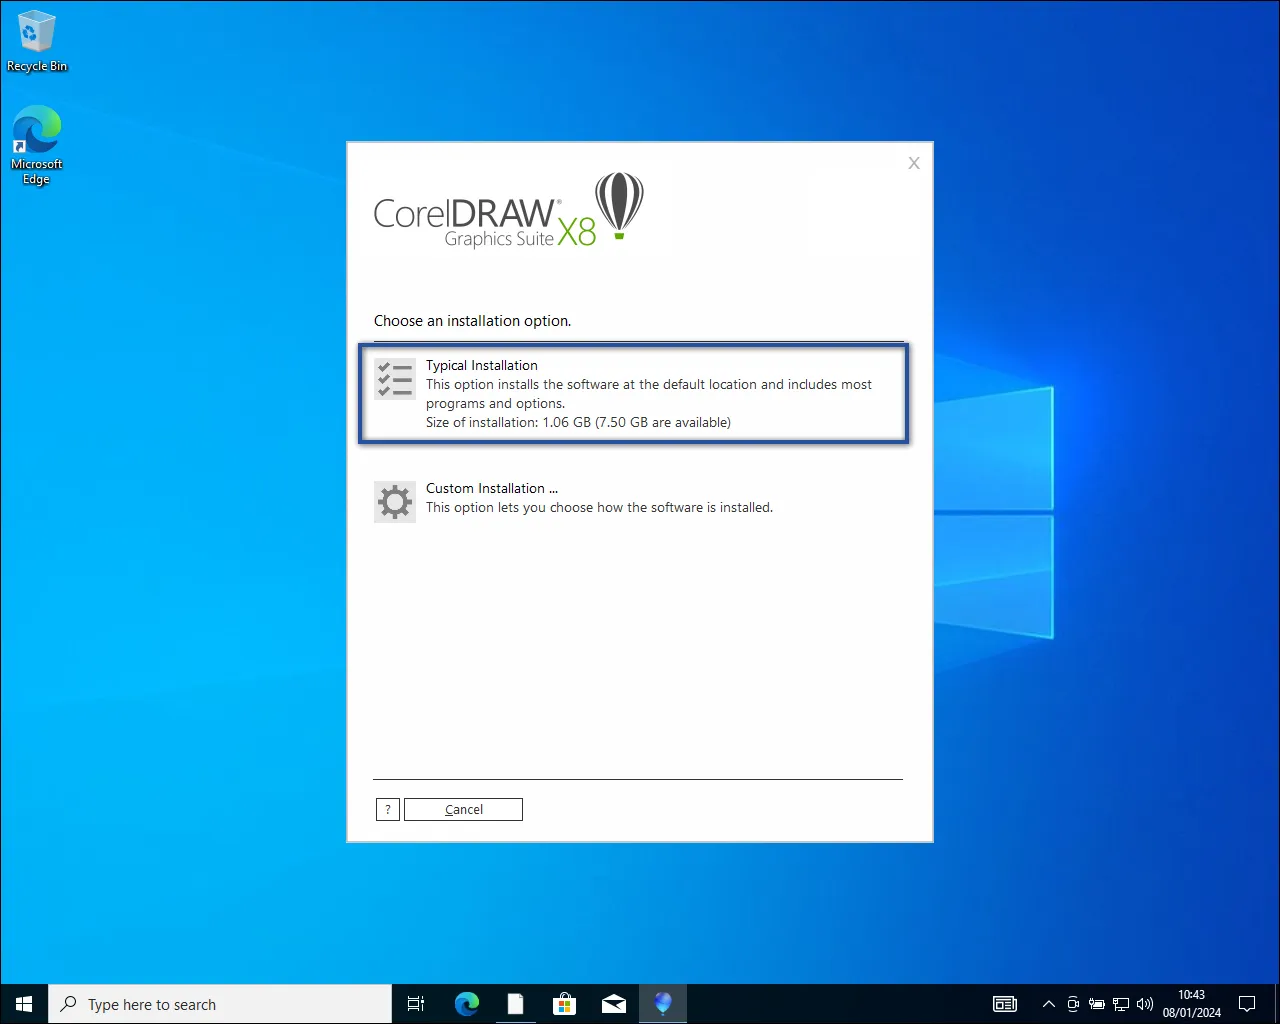
Task: Open the volume control in system tray
Action: (x=1145, y=1004)
